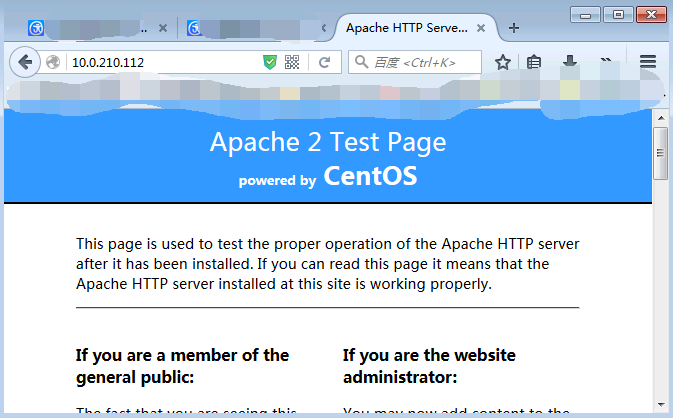Close the first blurred tab
Image resolution: width=673 pixels, height=418 pixels.
click(163, 28)
